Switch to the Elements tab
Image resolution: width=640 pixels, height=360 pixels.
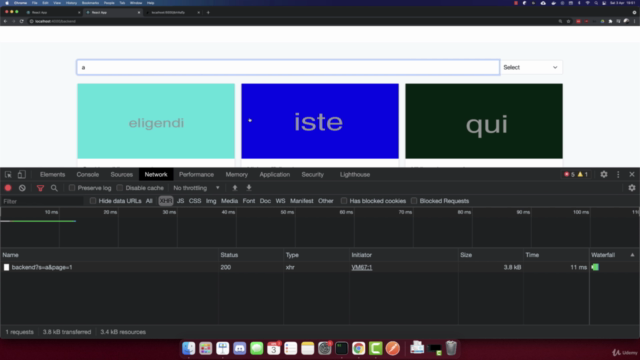point(52,174)
